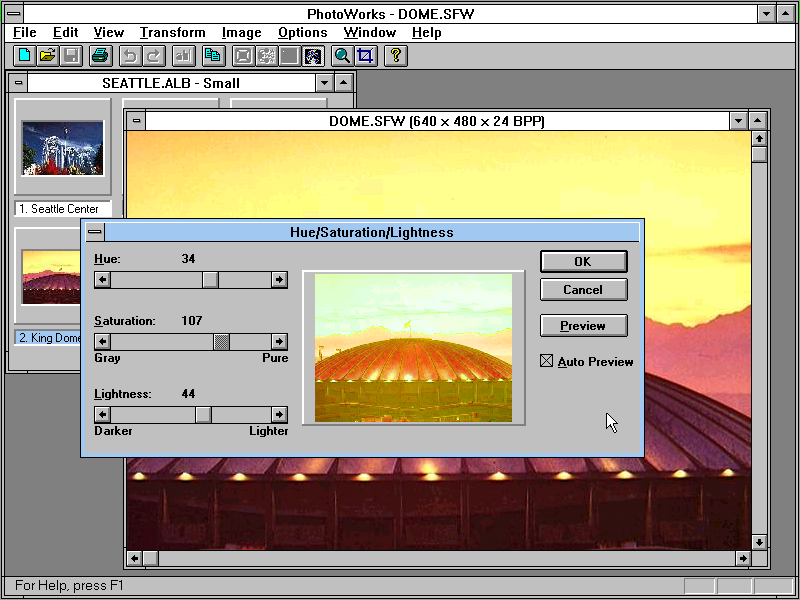The width and height of the screenshot is (800, 600).
Task: Click the Print toolbar icon
Action: pyautogui.click(x=101, y=56)
